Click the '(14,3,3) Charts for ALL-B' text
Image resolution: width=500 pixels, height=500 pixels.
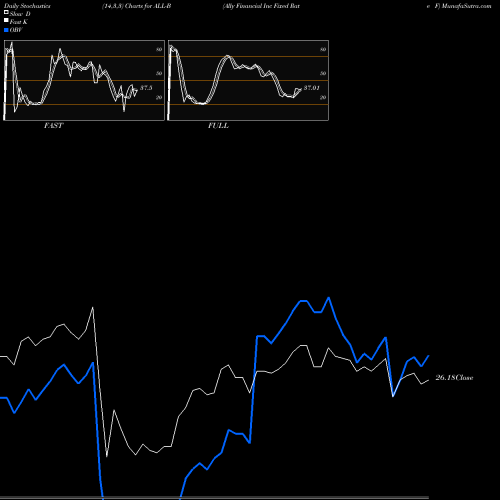point(137,6)
